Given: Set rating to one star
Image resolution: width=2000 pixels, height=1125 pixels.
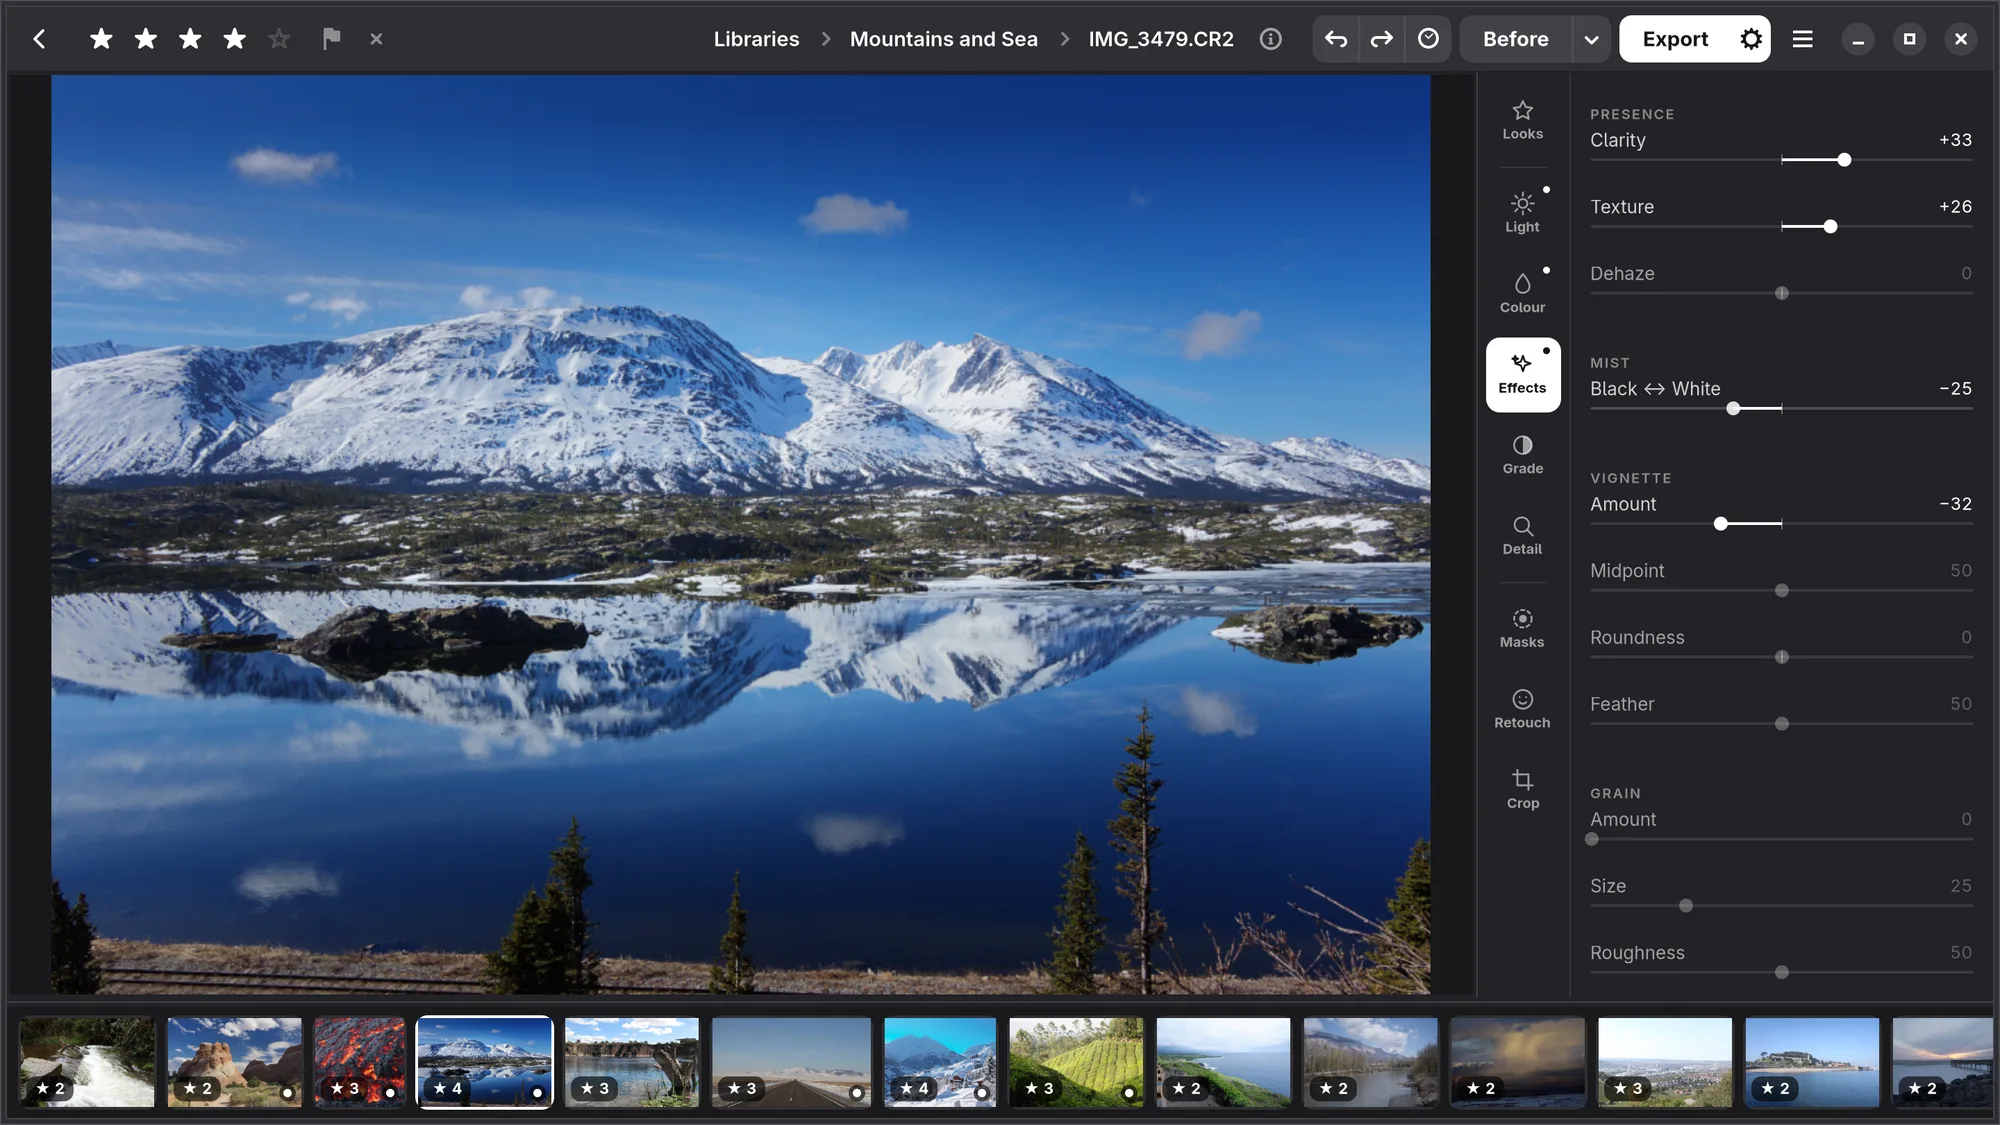Looking at the screenshot, I should tap(101, 39).
